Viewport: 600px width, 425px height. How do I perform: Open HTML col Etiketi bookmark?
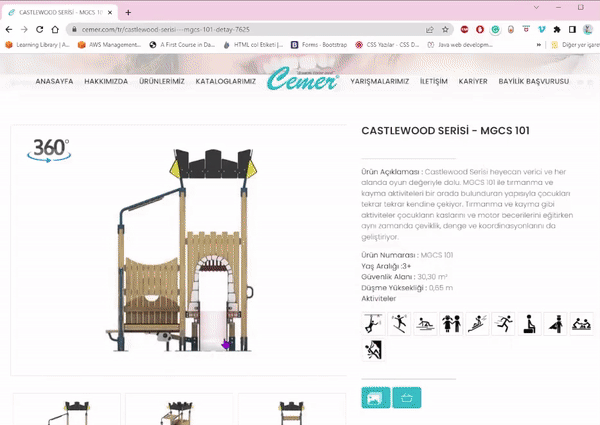(x=253, y=45)
